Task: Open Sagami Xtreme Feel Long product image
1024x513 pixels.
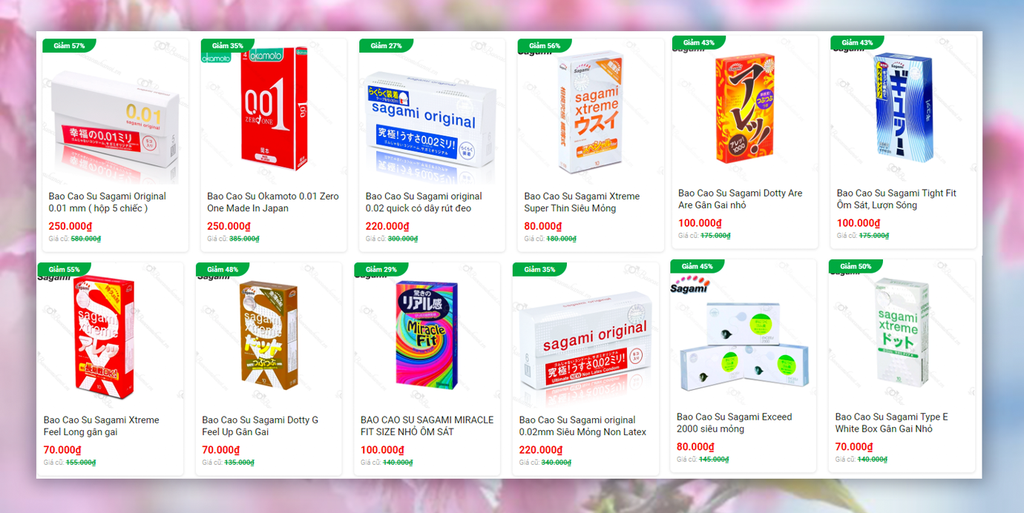Action: click(105, 337)
